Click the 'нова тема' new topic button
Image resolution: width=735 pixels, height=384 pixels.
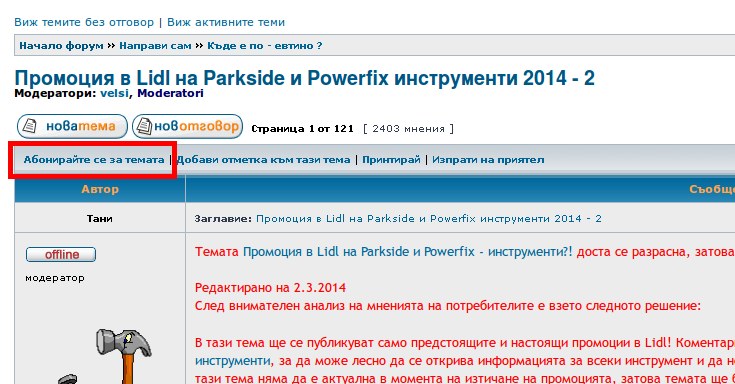[72, 127]
